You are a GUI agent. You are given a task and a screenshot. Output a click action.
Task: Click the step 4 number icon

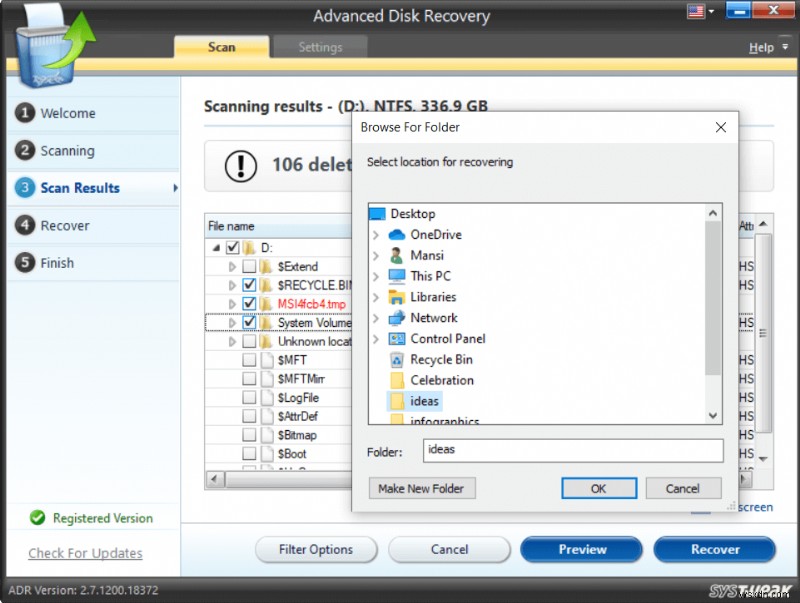coord(24,225)
